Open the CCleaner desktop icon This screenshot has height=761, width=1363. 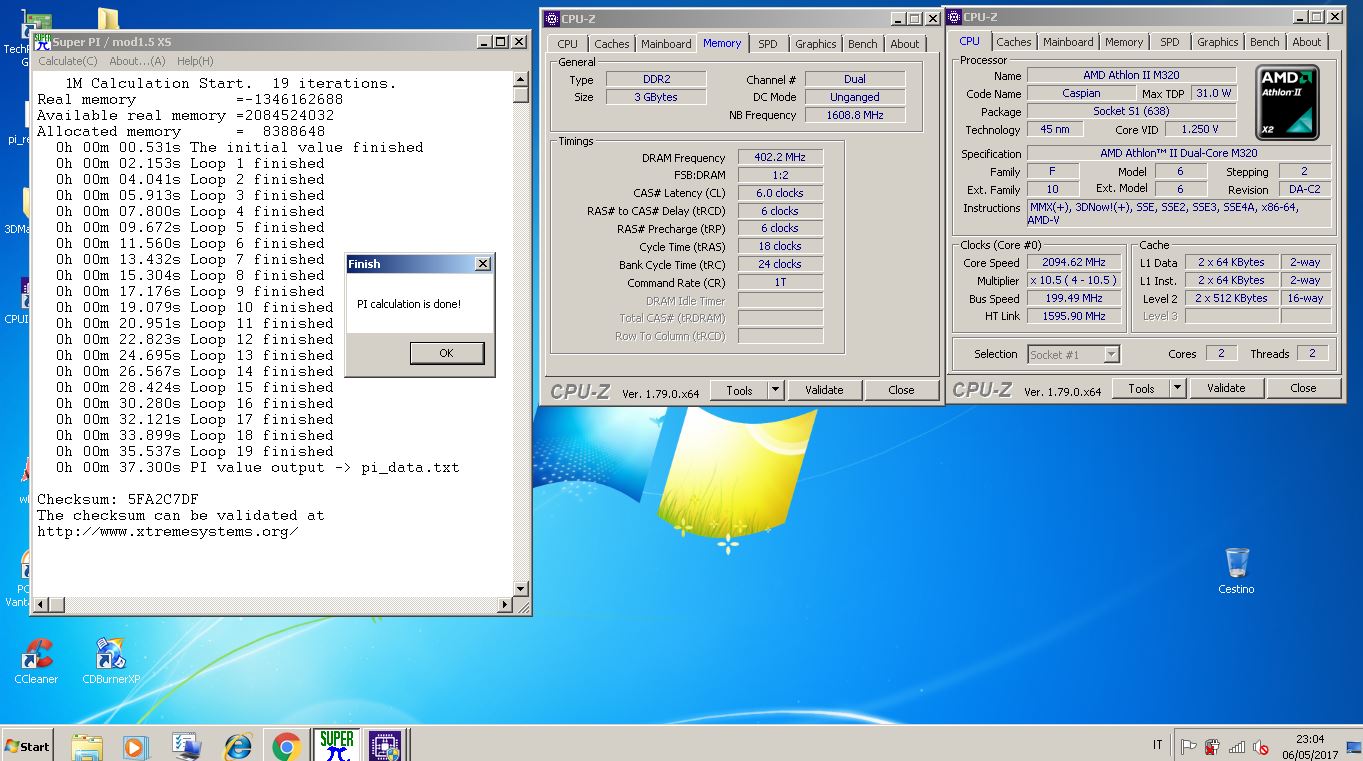[x=36, y=661]
